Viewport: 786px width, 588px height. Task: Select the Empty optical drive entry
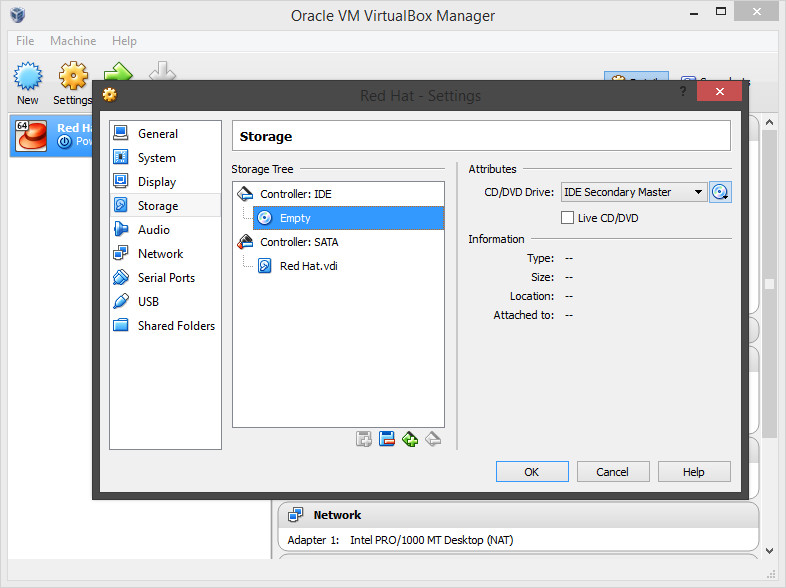[348, 218]
